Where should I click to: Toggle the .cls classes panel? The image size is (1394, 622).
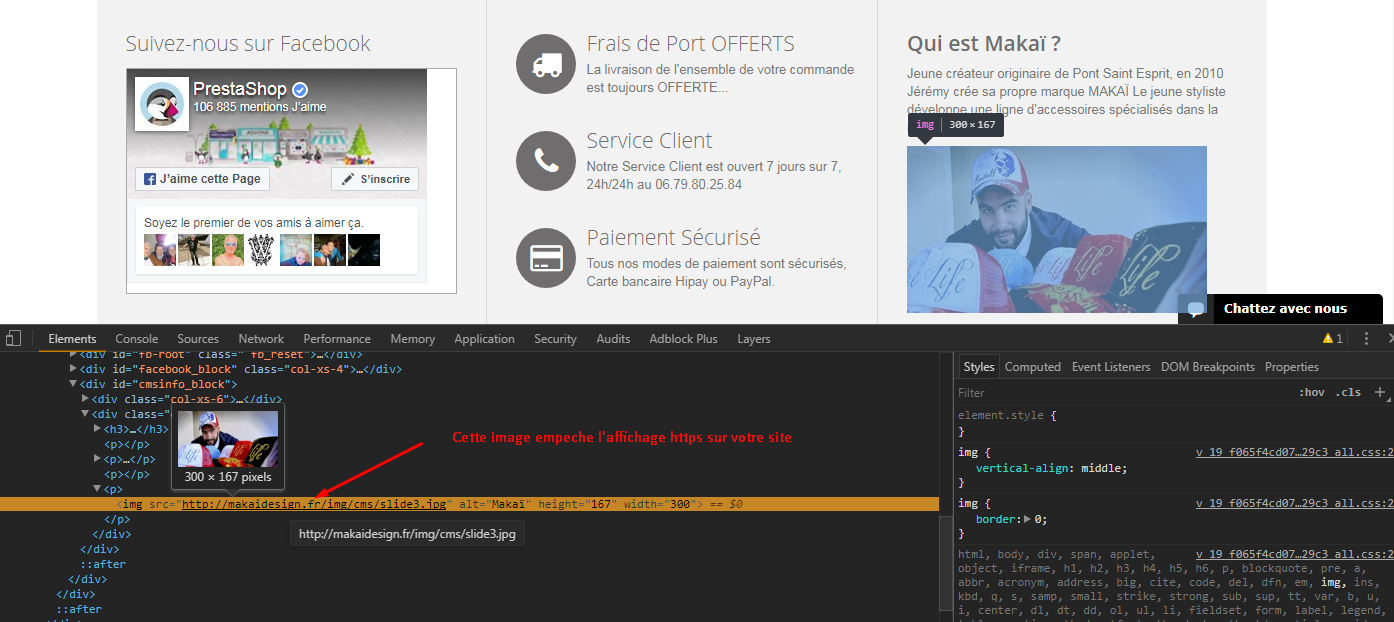1348,392
